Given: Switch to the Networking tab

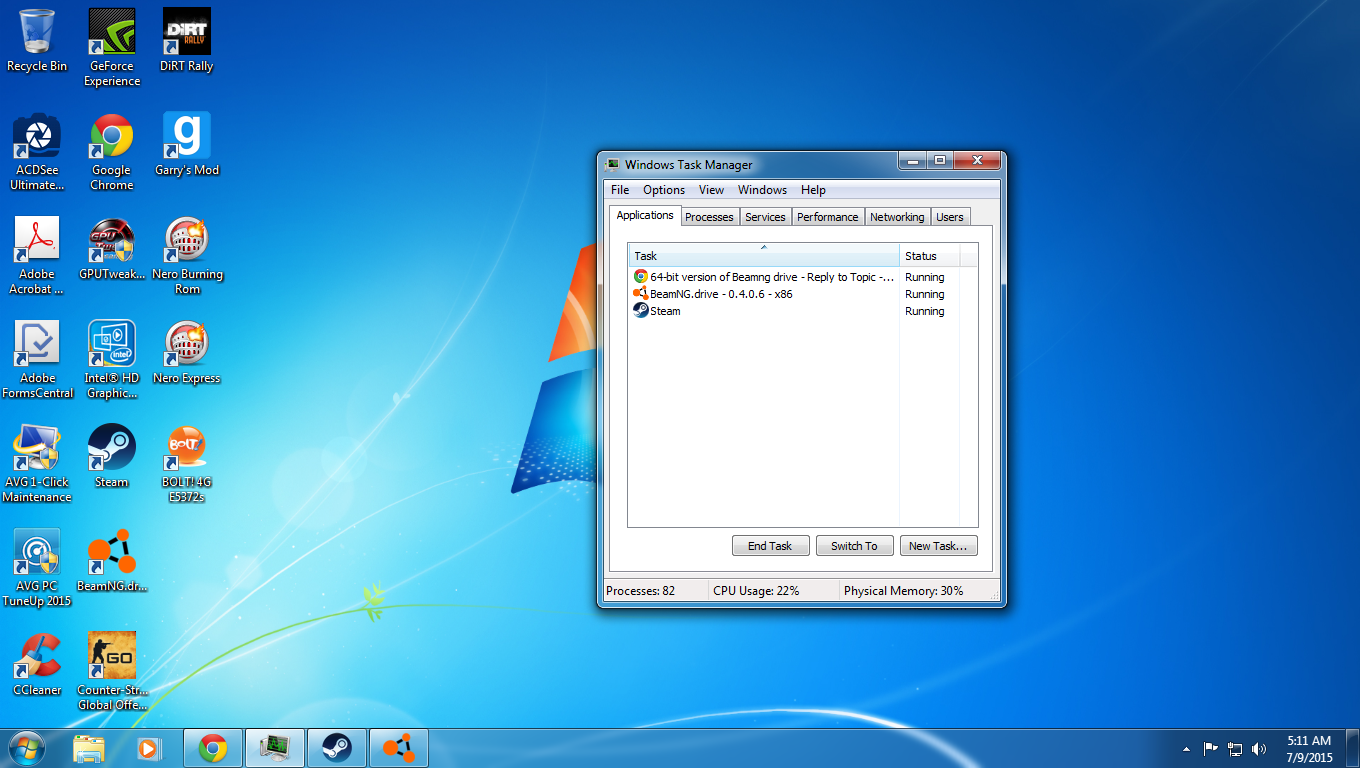Looking at the screenshot, I should 897,217.
